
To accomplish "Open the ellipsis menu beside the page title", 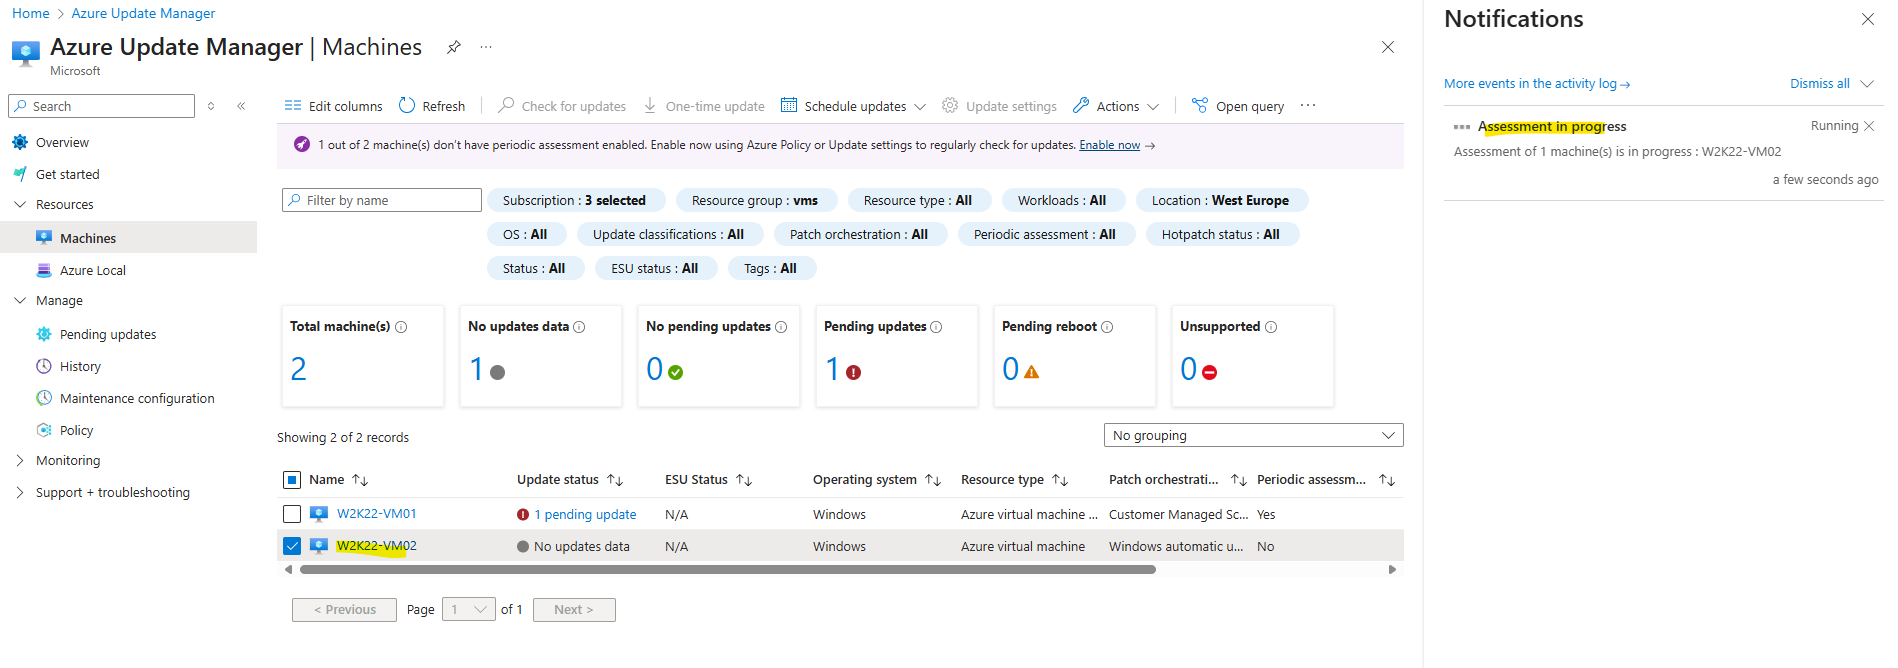I will [486, 47].
